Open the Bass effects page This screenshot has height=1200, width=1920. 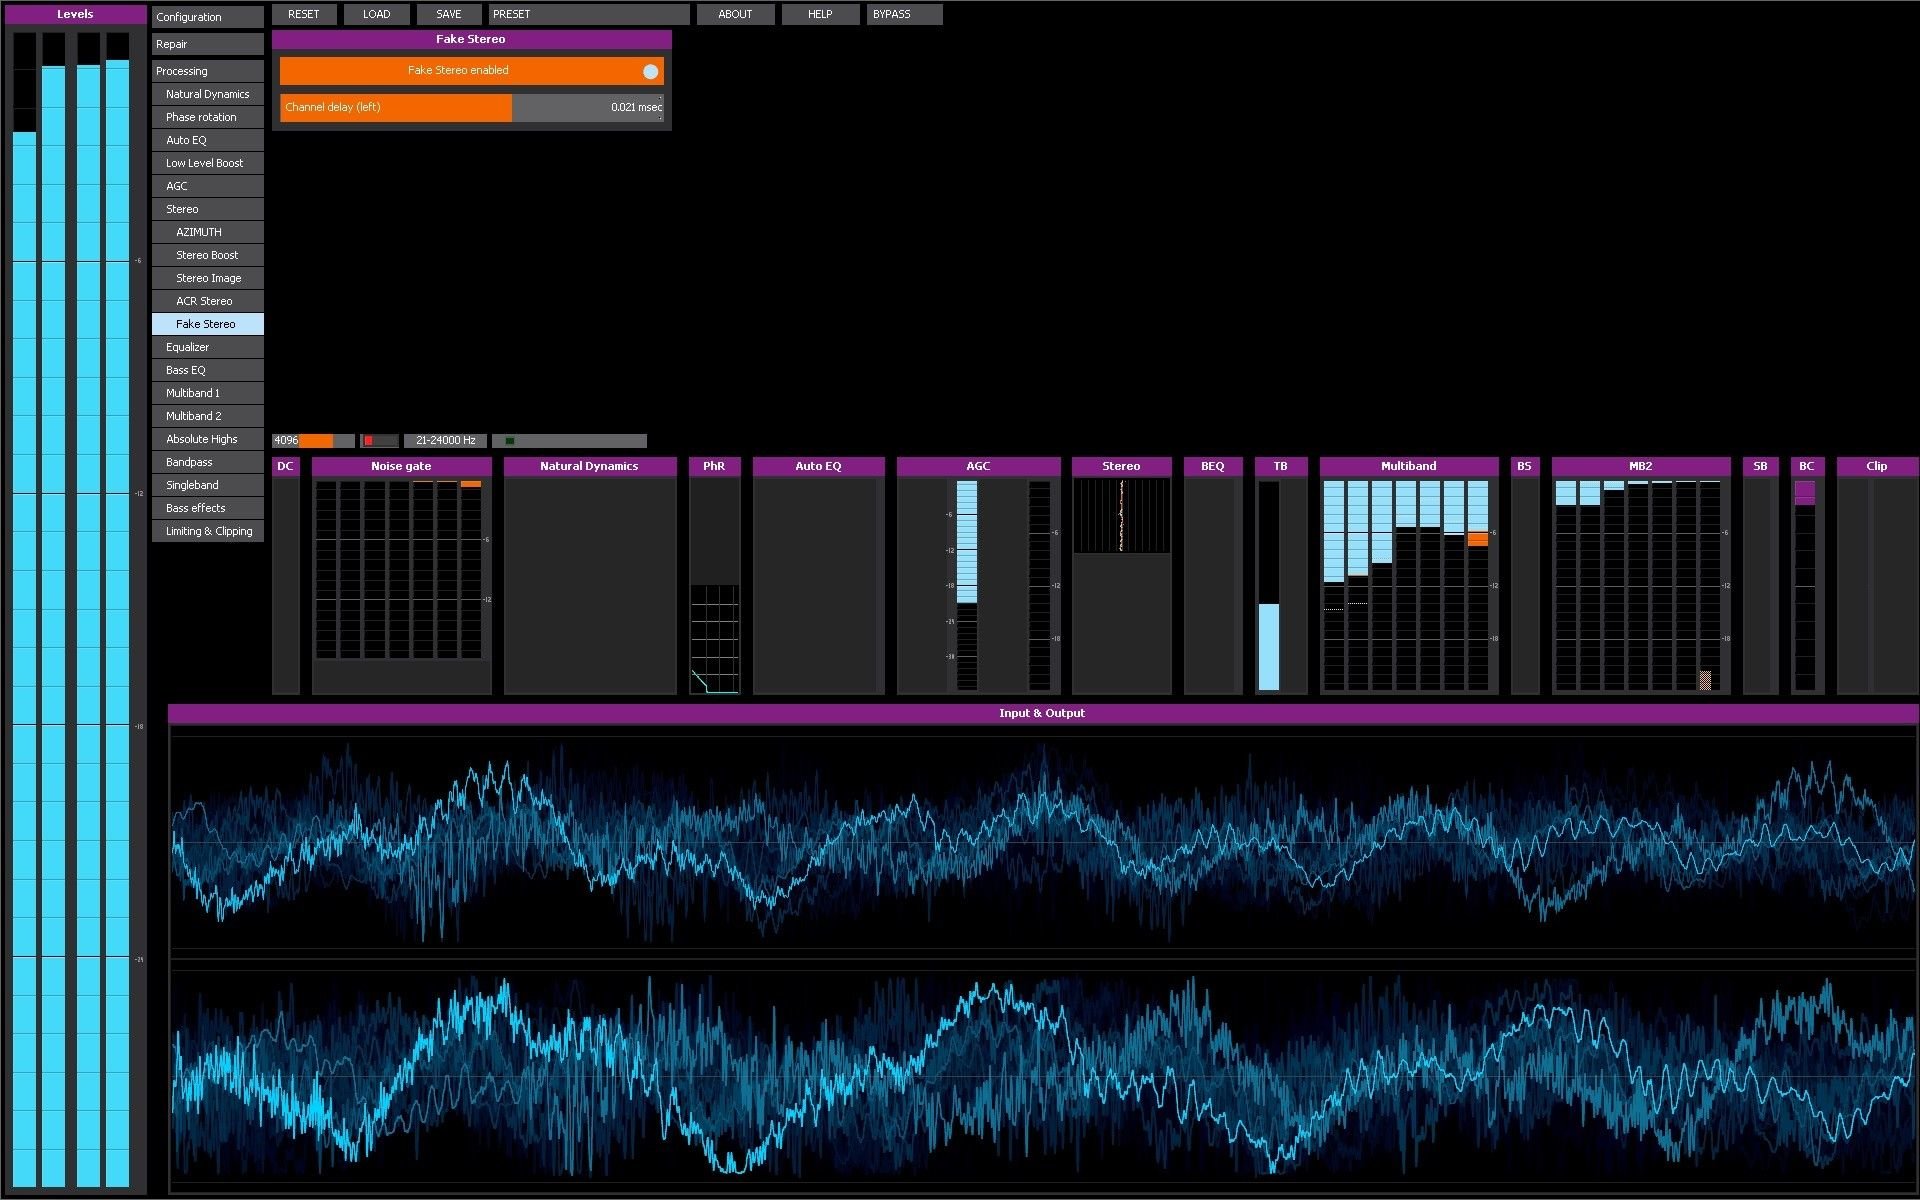point(208,508)
